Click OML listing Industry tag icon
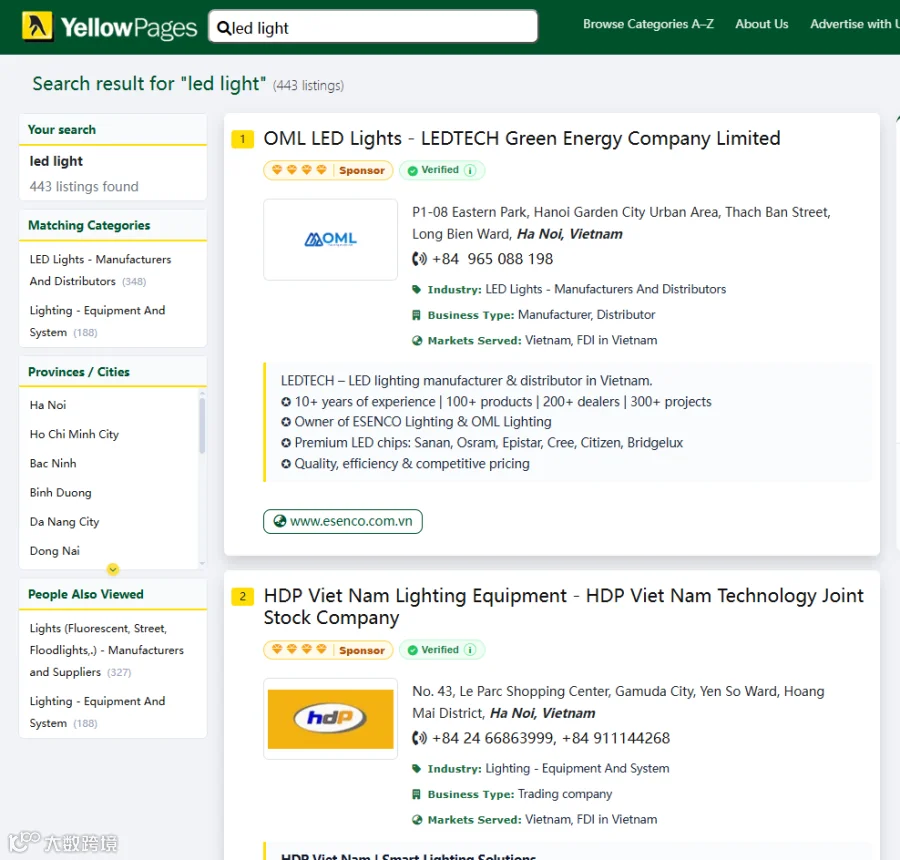This screenshot has height=860, width=900. pyautogui.click(x=417, y=289)
